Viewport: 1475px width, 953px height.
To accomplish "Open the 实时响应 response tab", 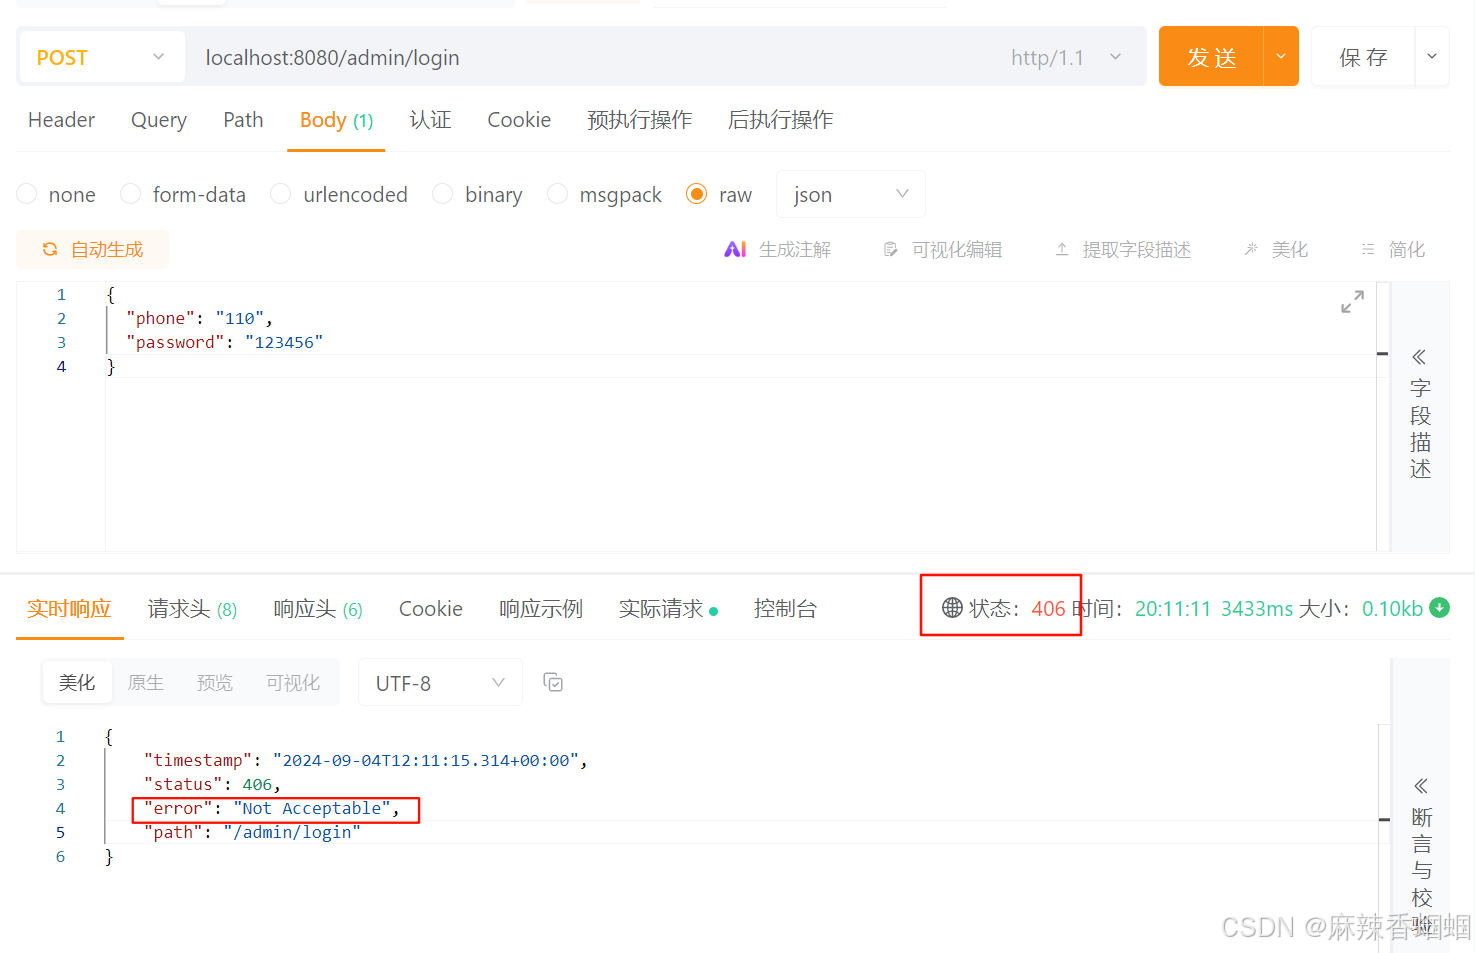I will (69, 609).
